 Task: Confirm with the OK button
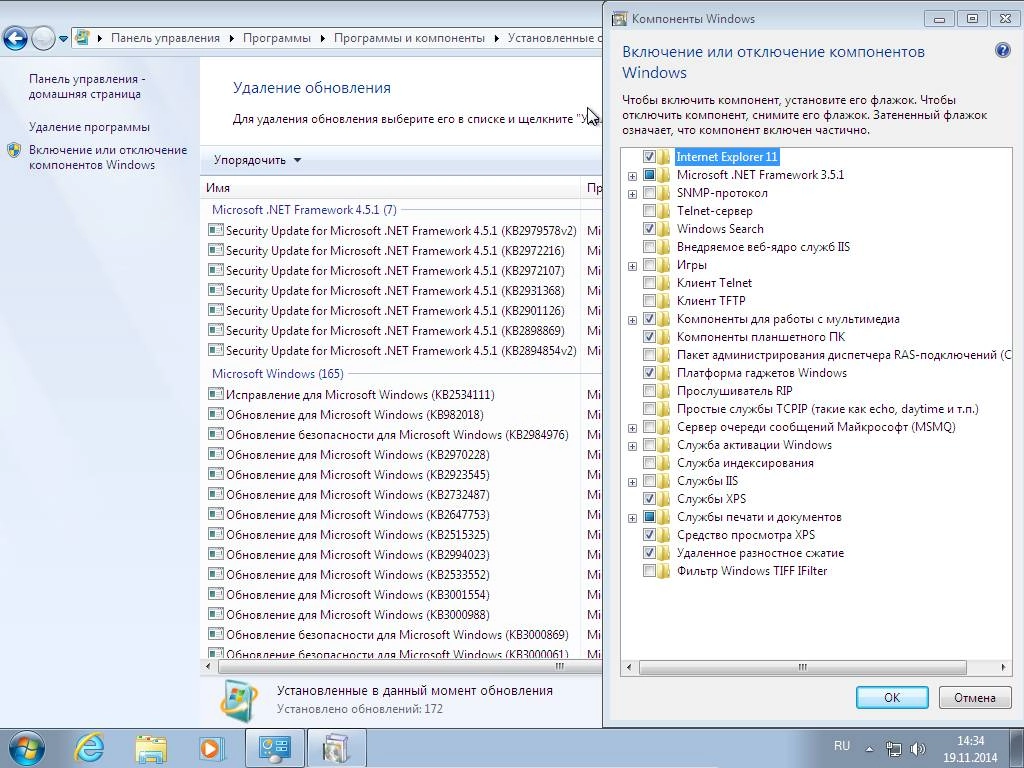tap(891, 697)
